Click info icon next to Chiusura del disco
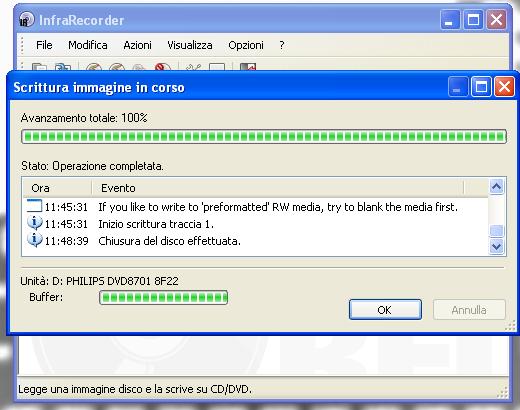The height and width of the screenshot is (410, 520). (35, 240)
